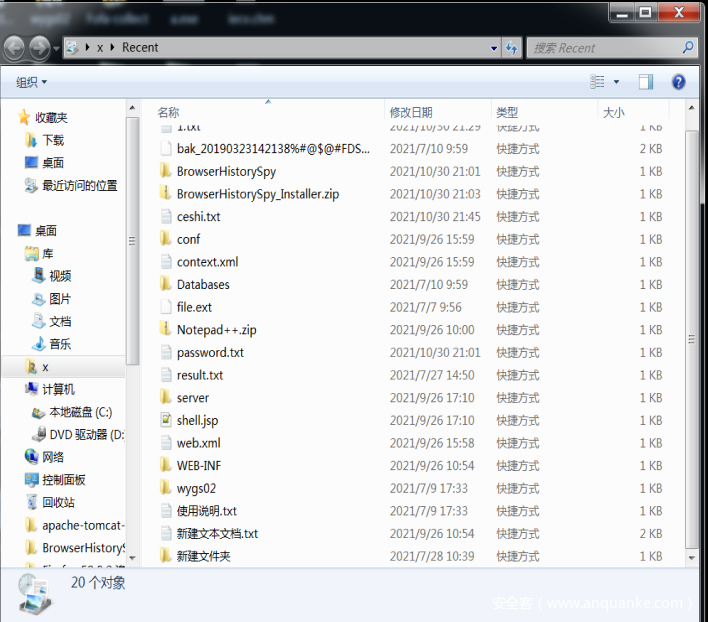
Task: Click the BrowserHistorySpy_Installer.zip icon
Action: 166,194
